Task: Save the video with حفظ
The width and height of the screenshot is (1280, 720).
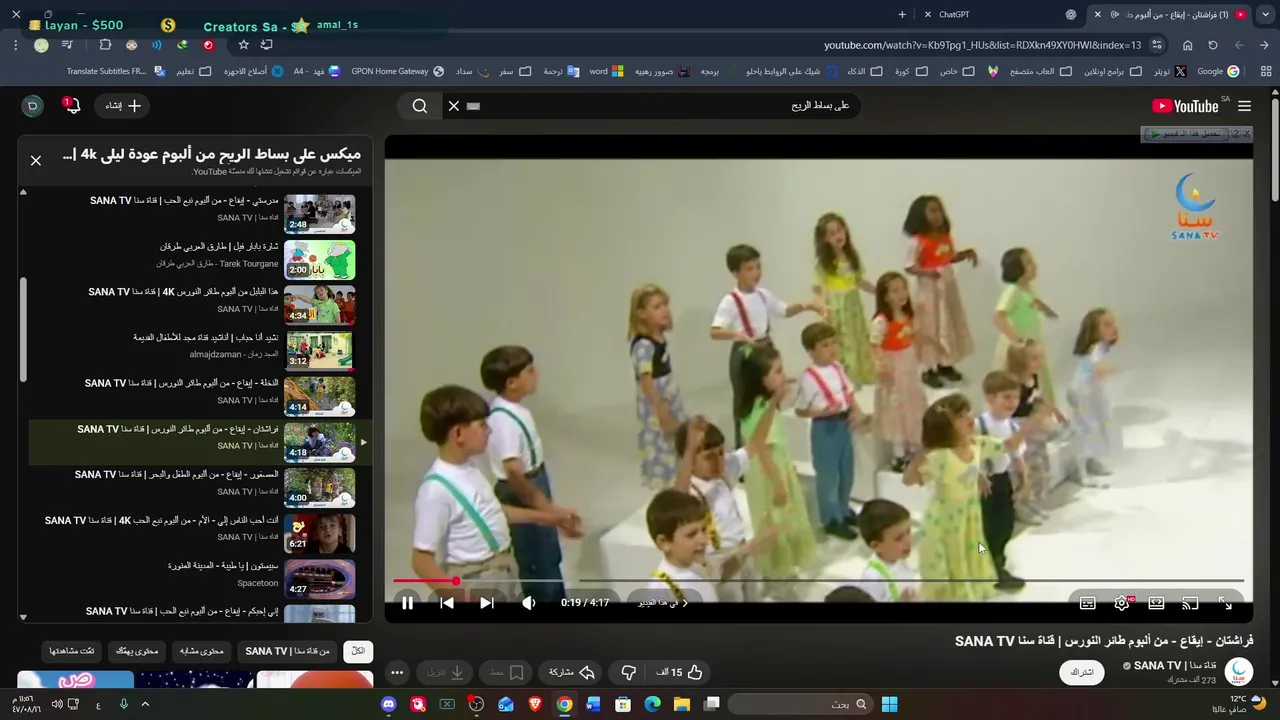Action: (x=507, y=672)
